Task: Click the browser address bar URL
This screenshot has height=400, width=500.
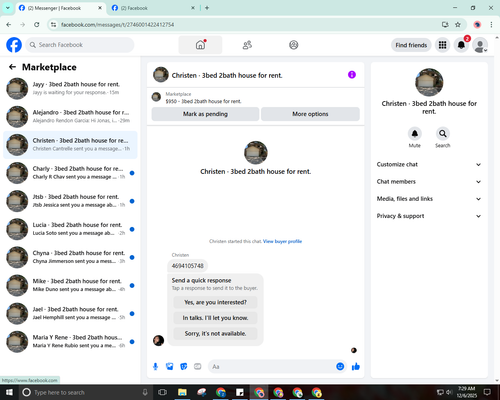Action: [118, 25]
